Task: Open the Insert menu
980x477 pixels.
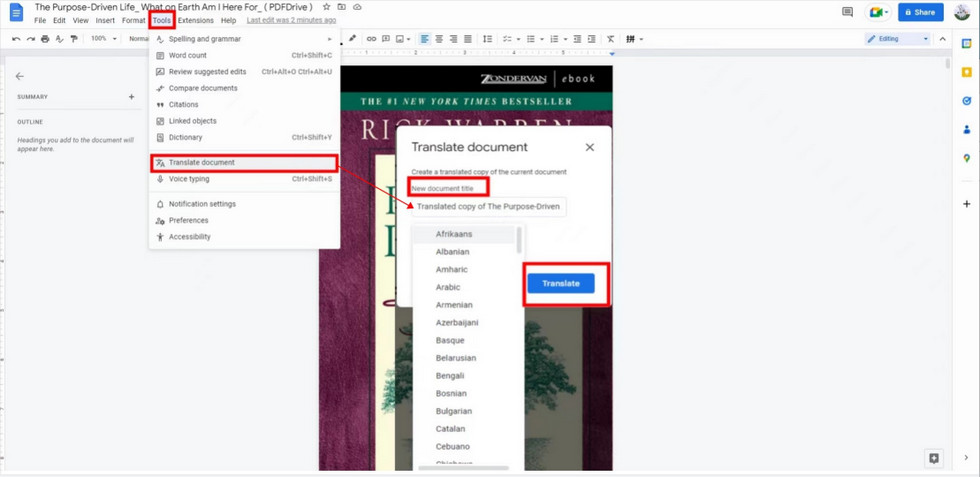Action: pos(105,20)
